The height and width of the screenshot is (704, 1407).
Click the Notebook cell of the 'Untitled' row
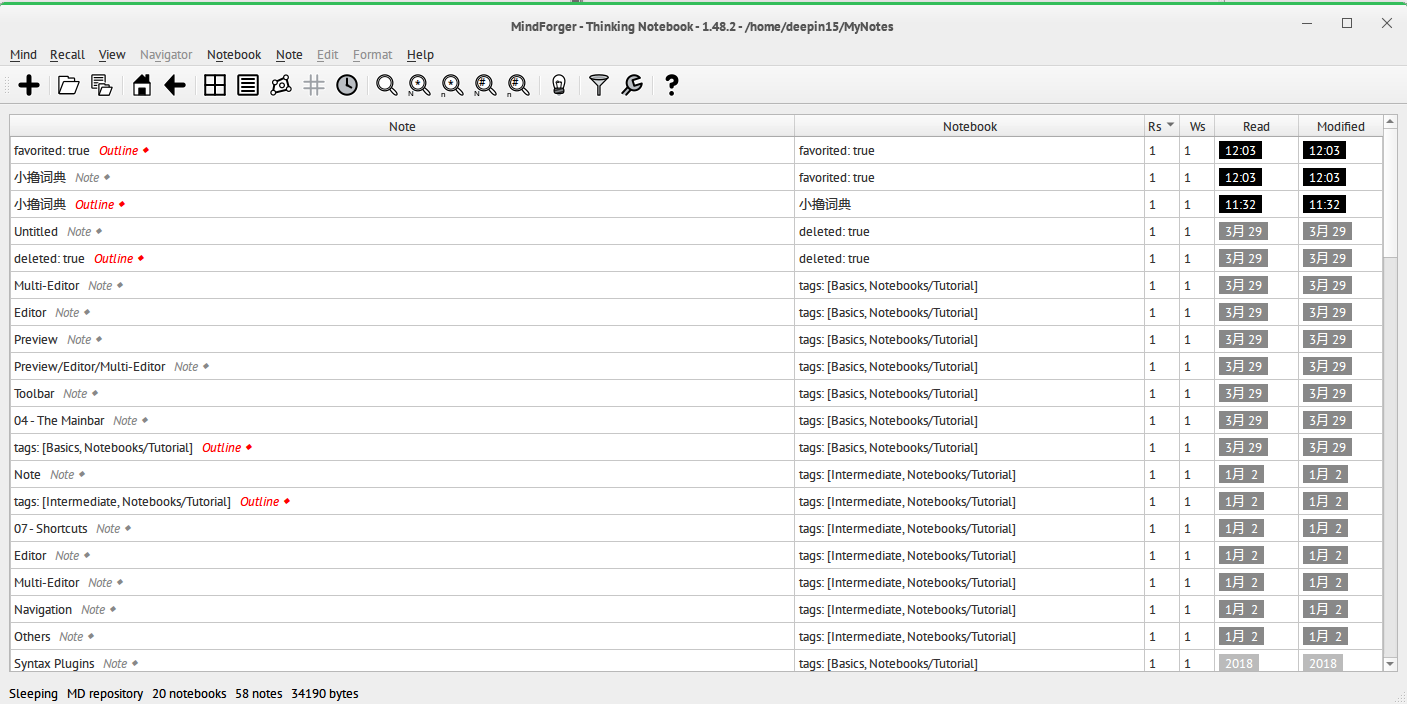coord(970,232)
